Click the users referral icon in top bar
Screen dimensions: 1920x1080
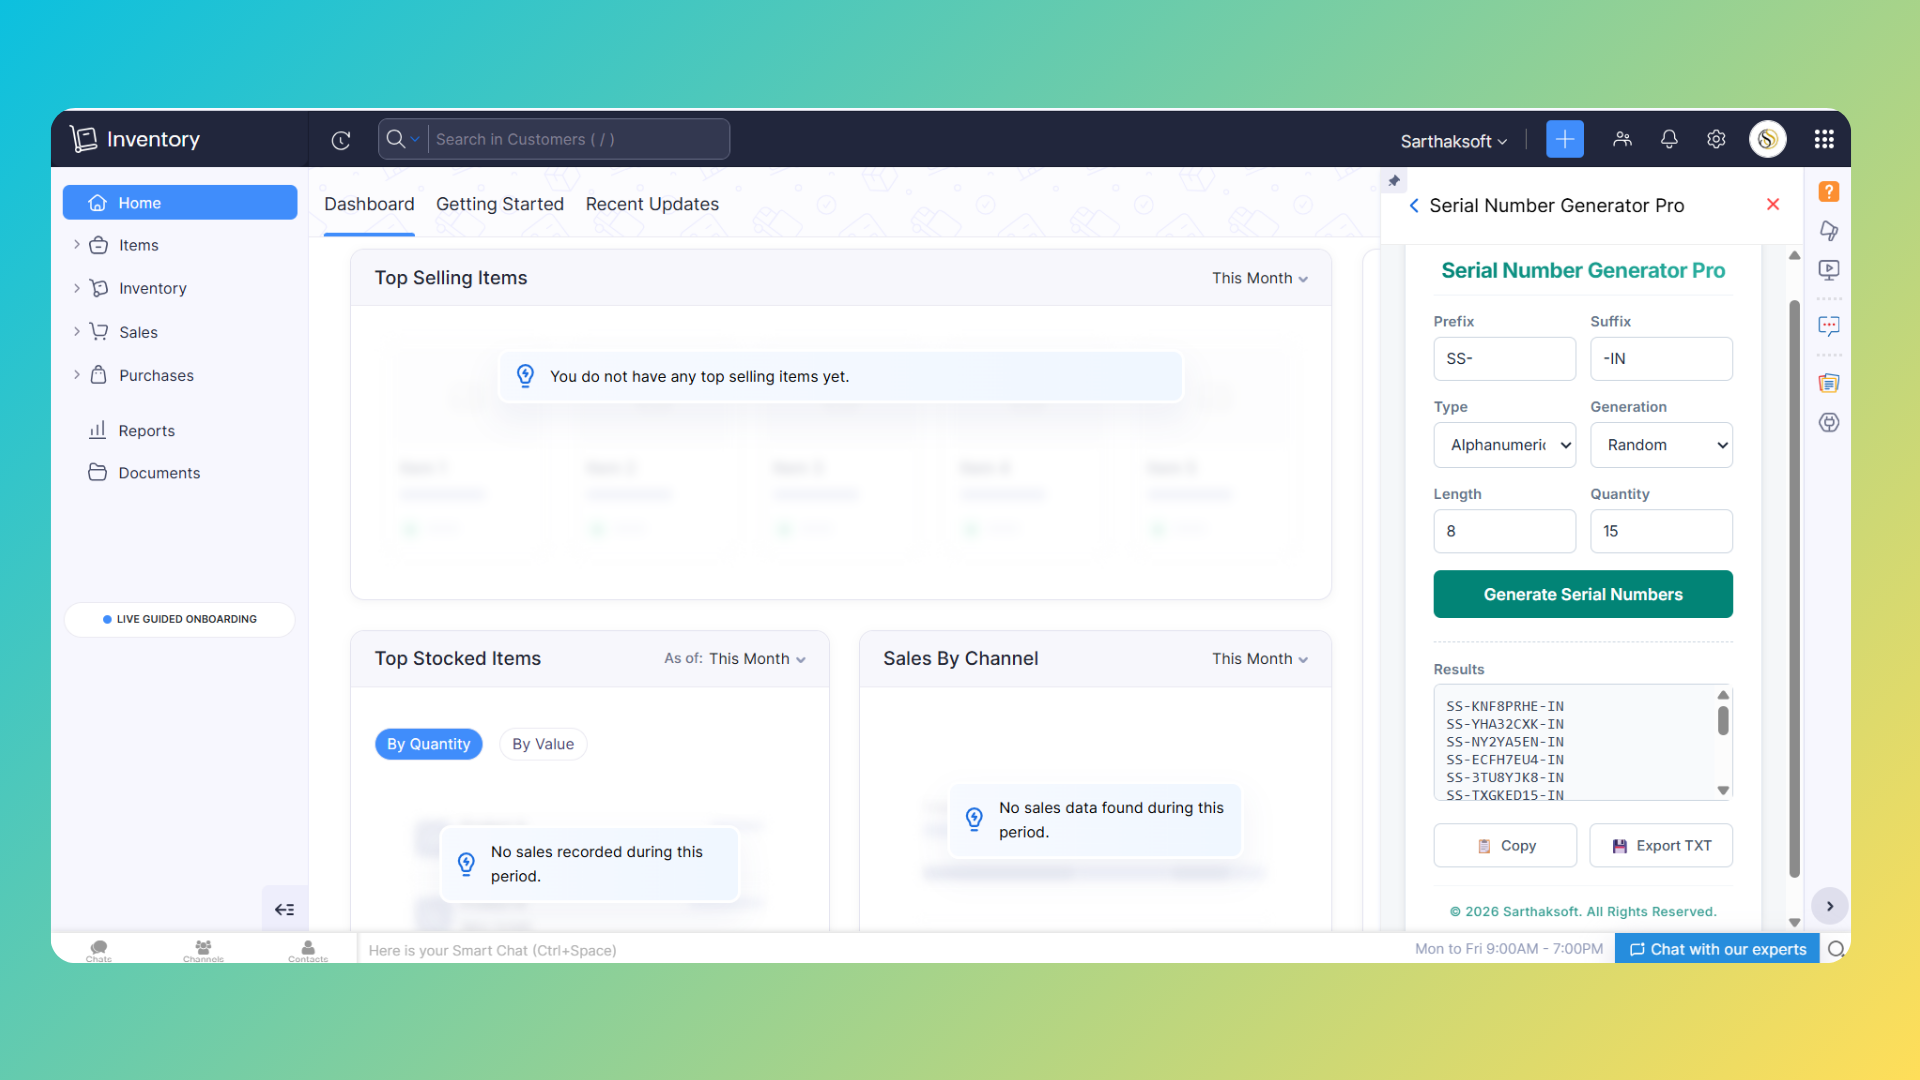click(1622, 139)
